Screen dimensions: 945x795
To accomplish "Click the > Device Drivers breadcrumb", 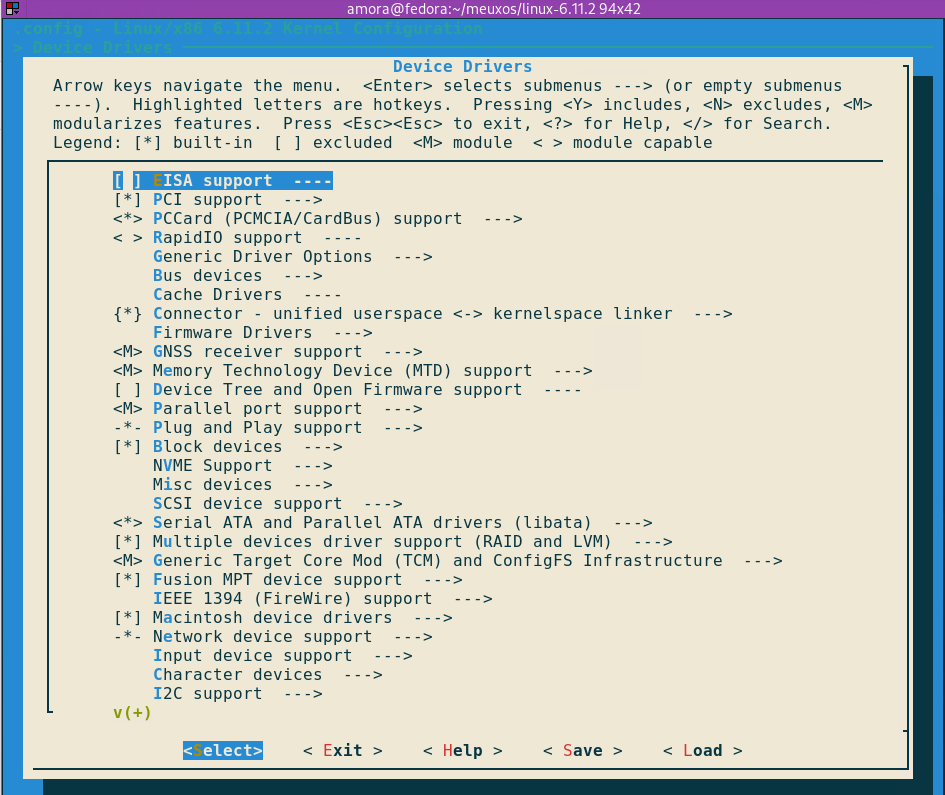I will [x=93, y=47].
